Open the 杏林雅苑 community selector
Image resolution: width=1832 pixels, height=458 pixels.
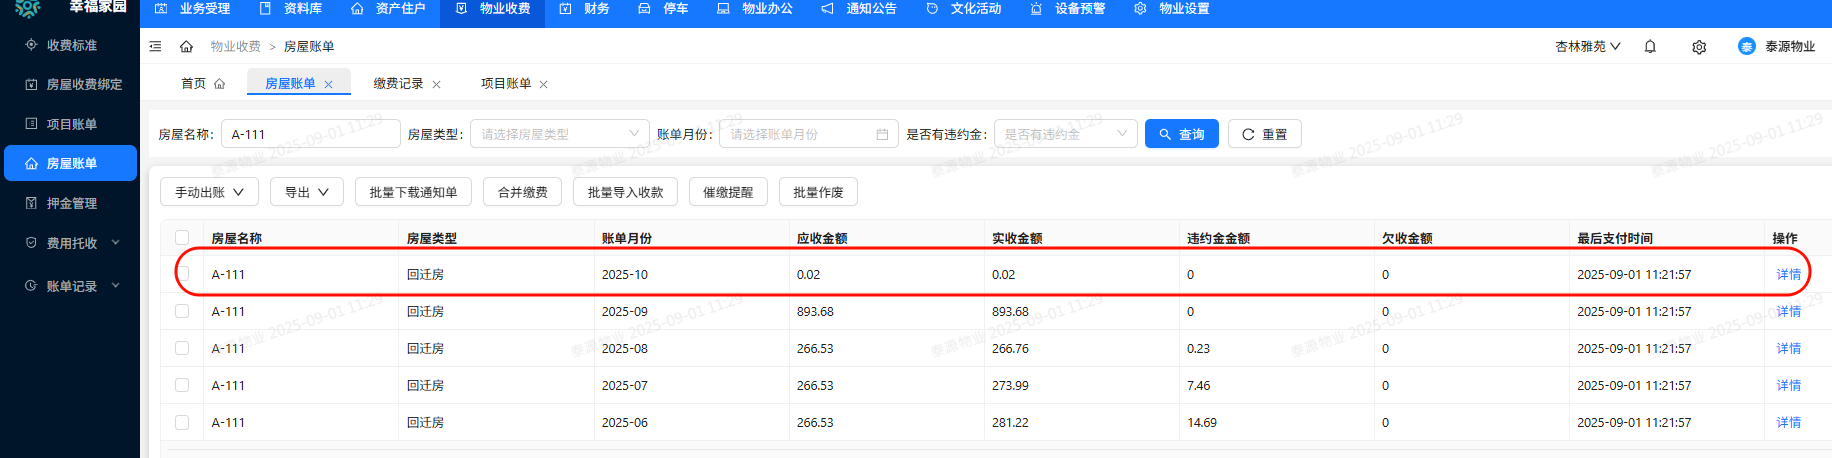(x=1587, y=47)
